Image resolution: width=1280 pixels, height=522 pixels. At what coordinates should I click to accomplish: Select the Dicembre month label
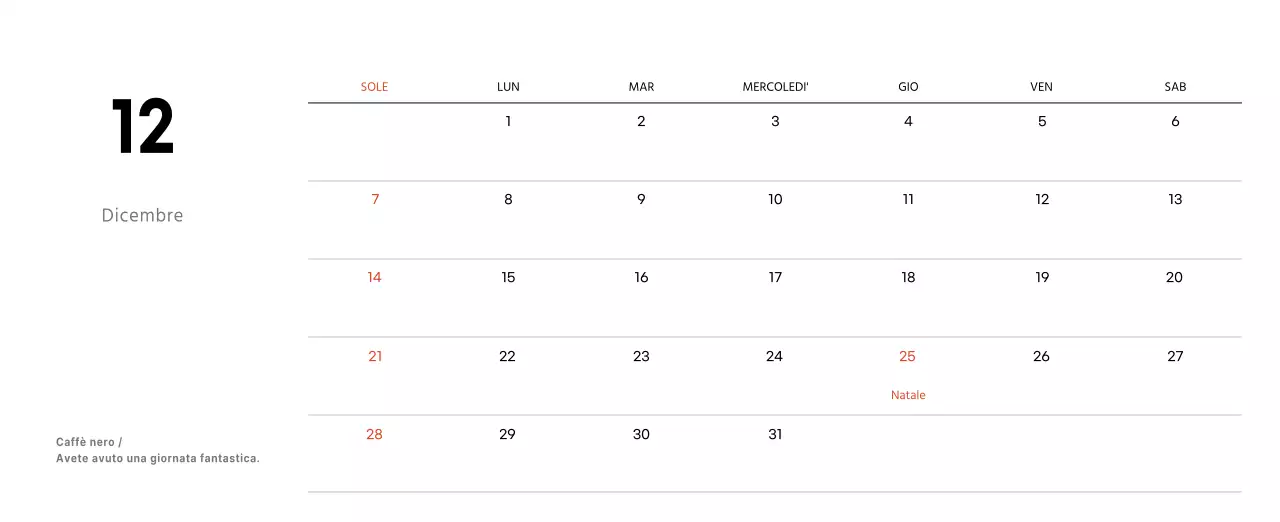[x=142, y=215]
